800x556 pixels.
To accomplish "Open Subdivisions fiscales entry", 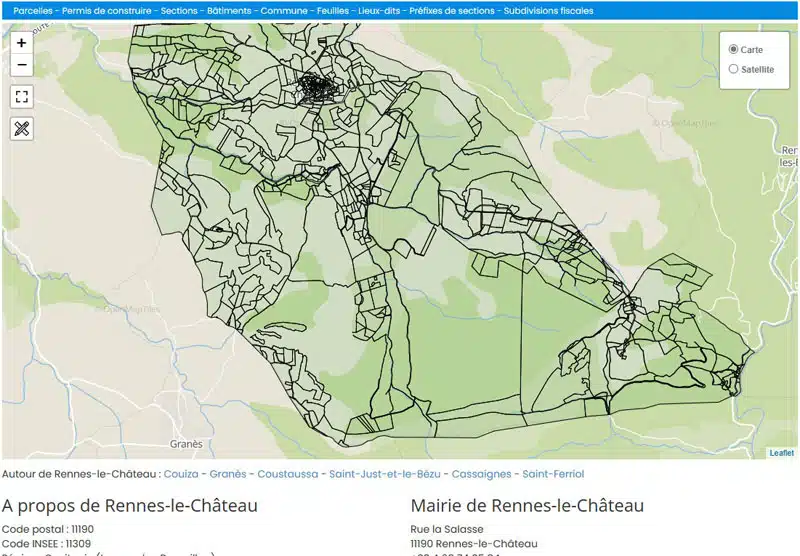I will pyautogui.click(x=548, y=11).
